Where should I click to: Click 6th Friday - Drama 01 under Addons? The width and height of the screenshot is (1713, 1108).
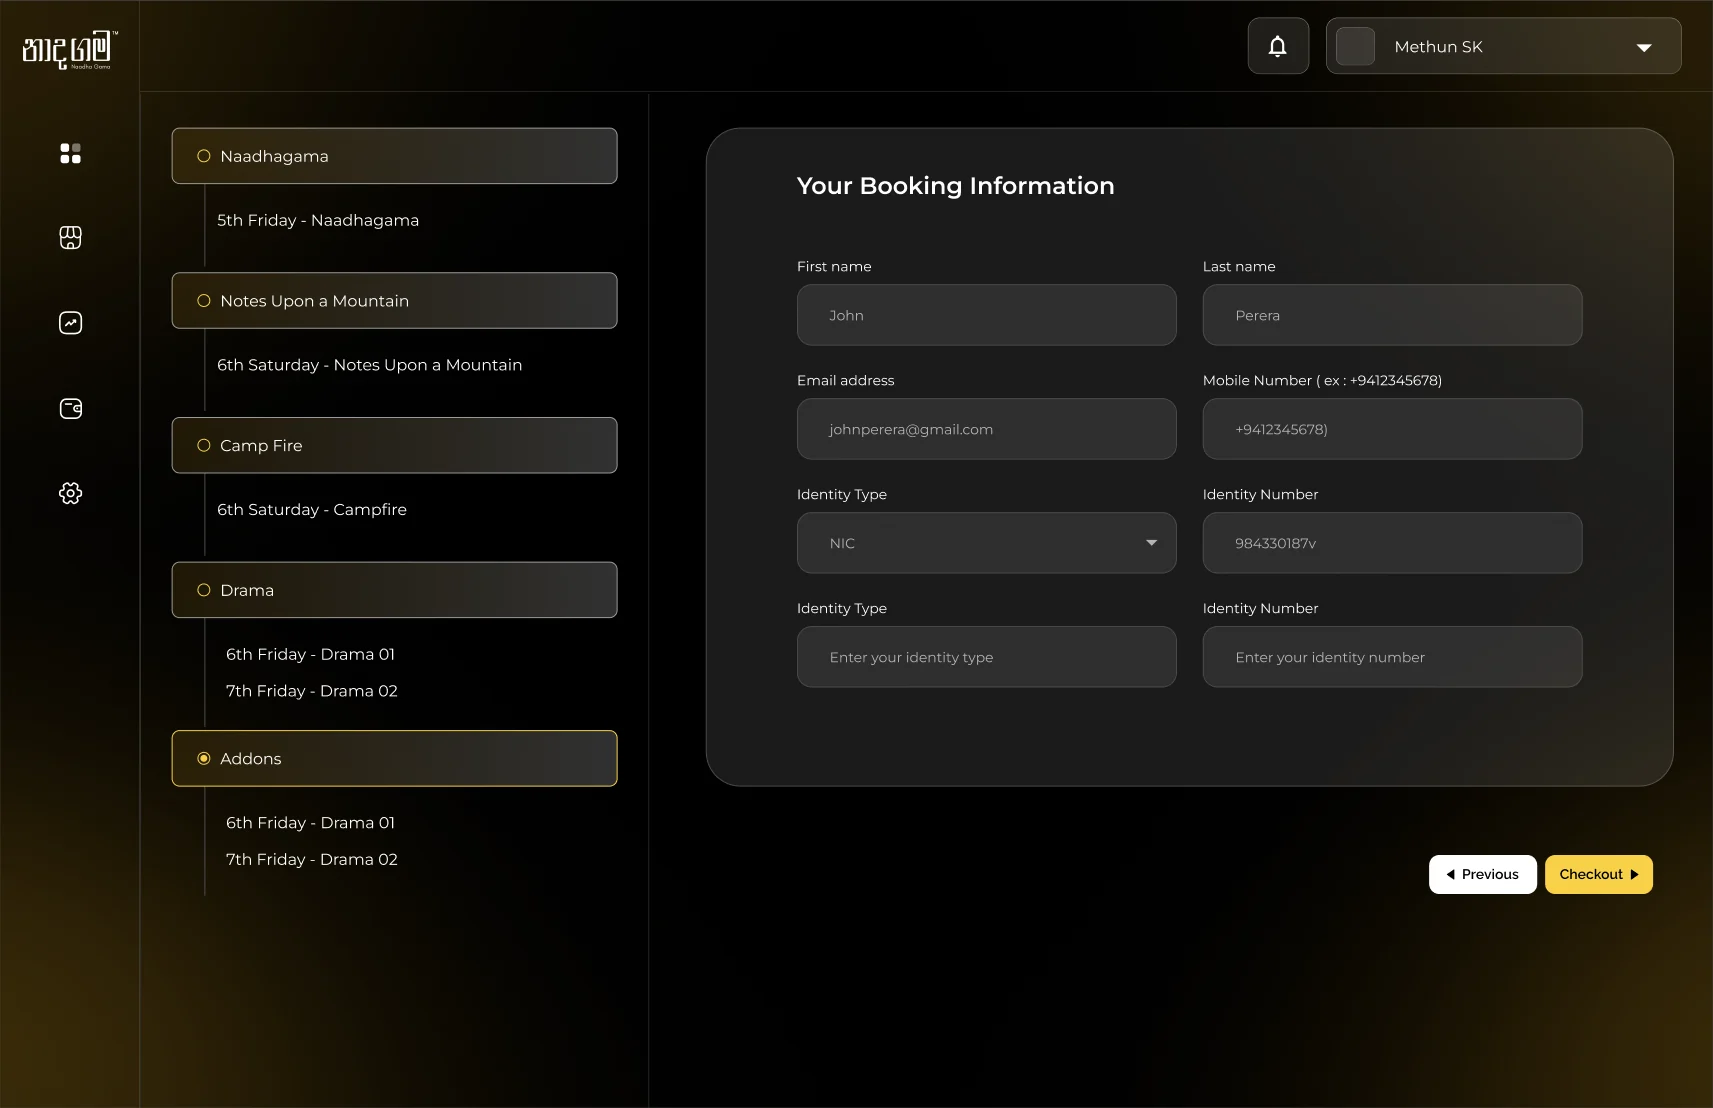[310, 823]
